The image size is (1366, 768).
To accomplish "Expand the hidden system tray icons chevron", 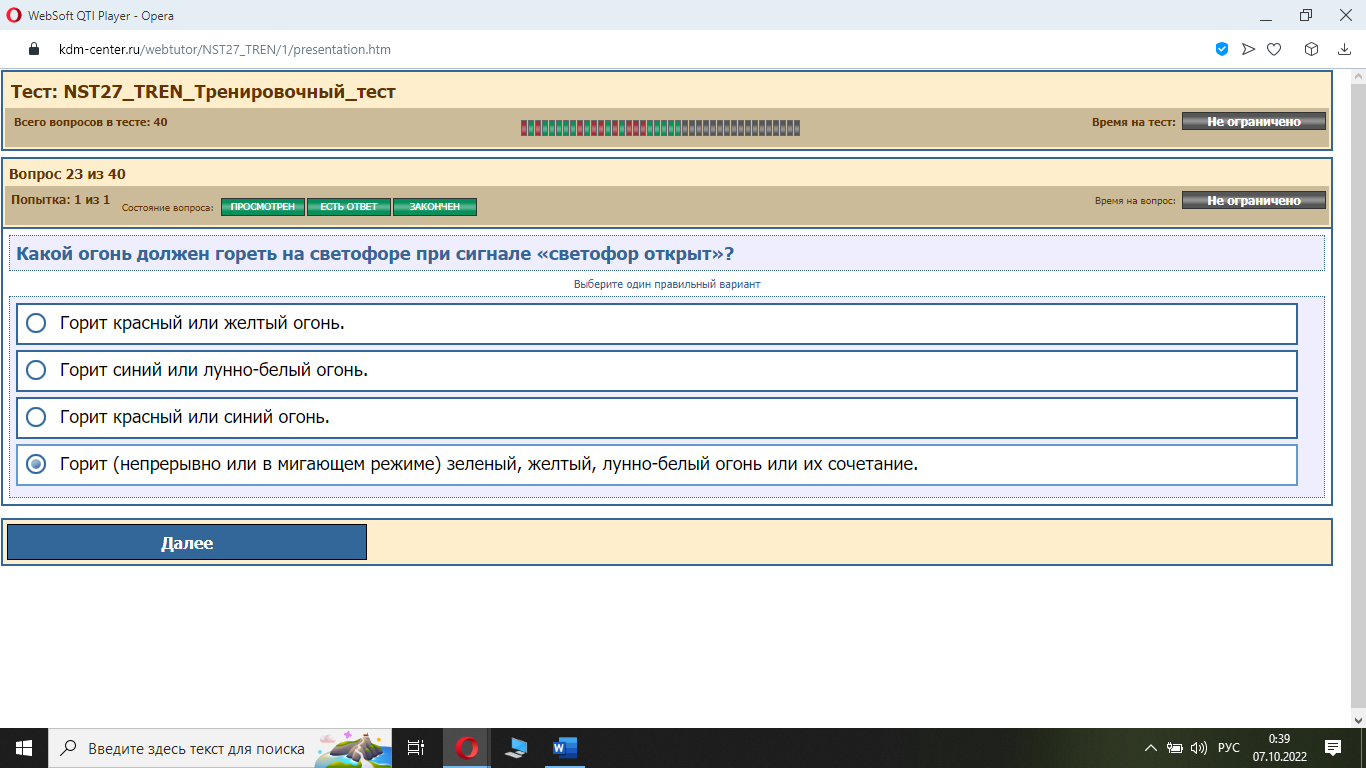I will [x=1151, y=748].
